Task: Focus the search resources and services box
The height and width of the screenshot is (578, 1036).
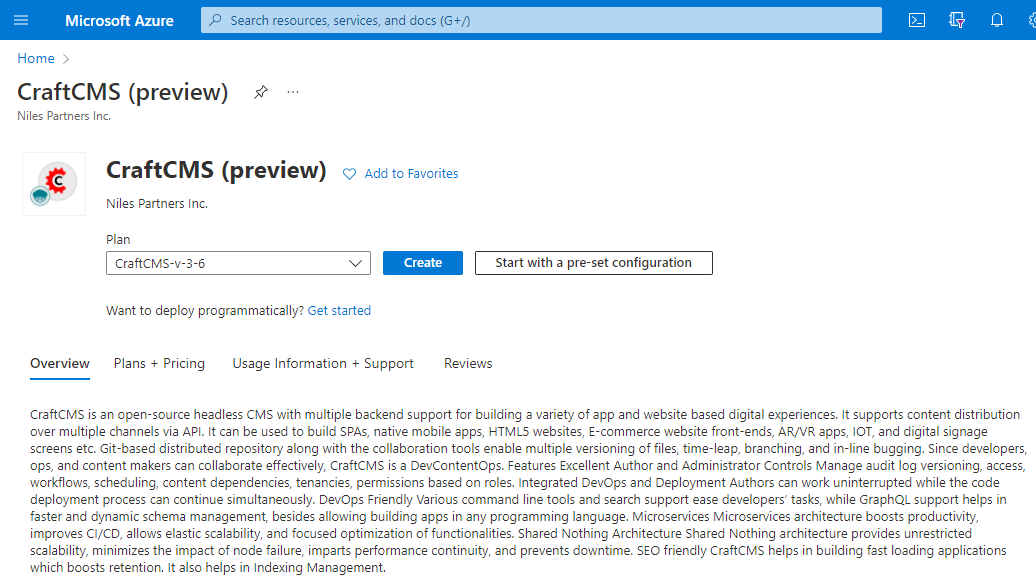Action: tap(540, 20)
